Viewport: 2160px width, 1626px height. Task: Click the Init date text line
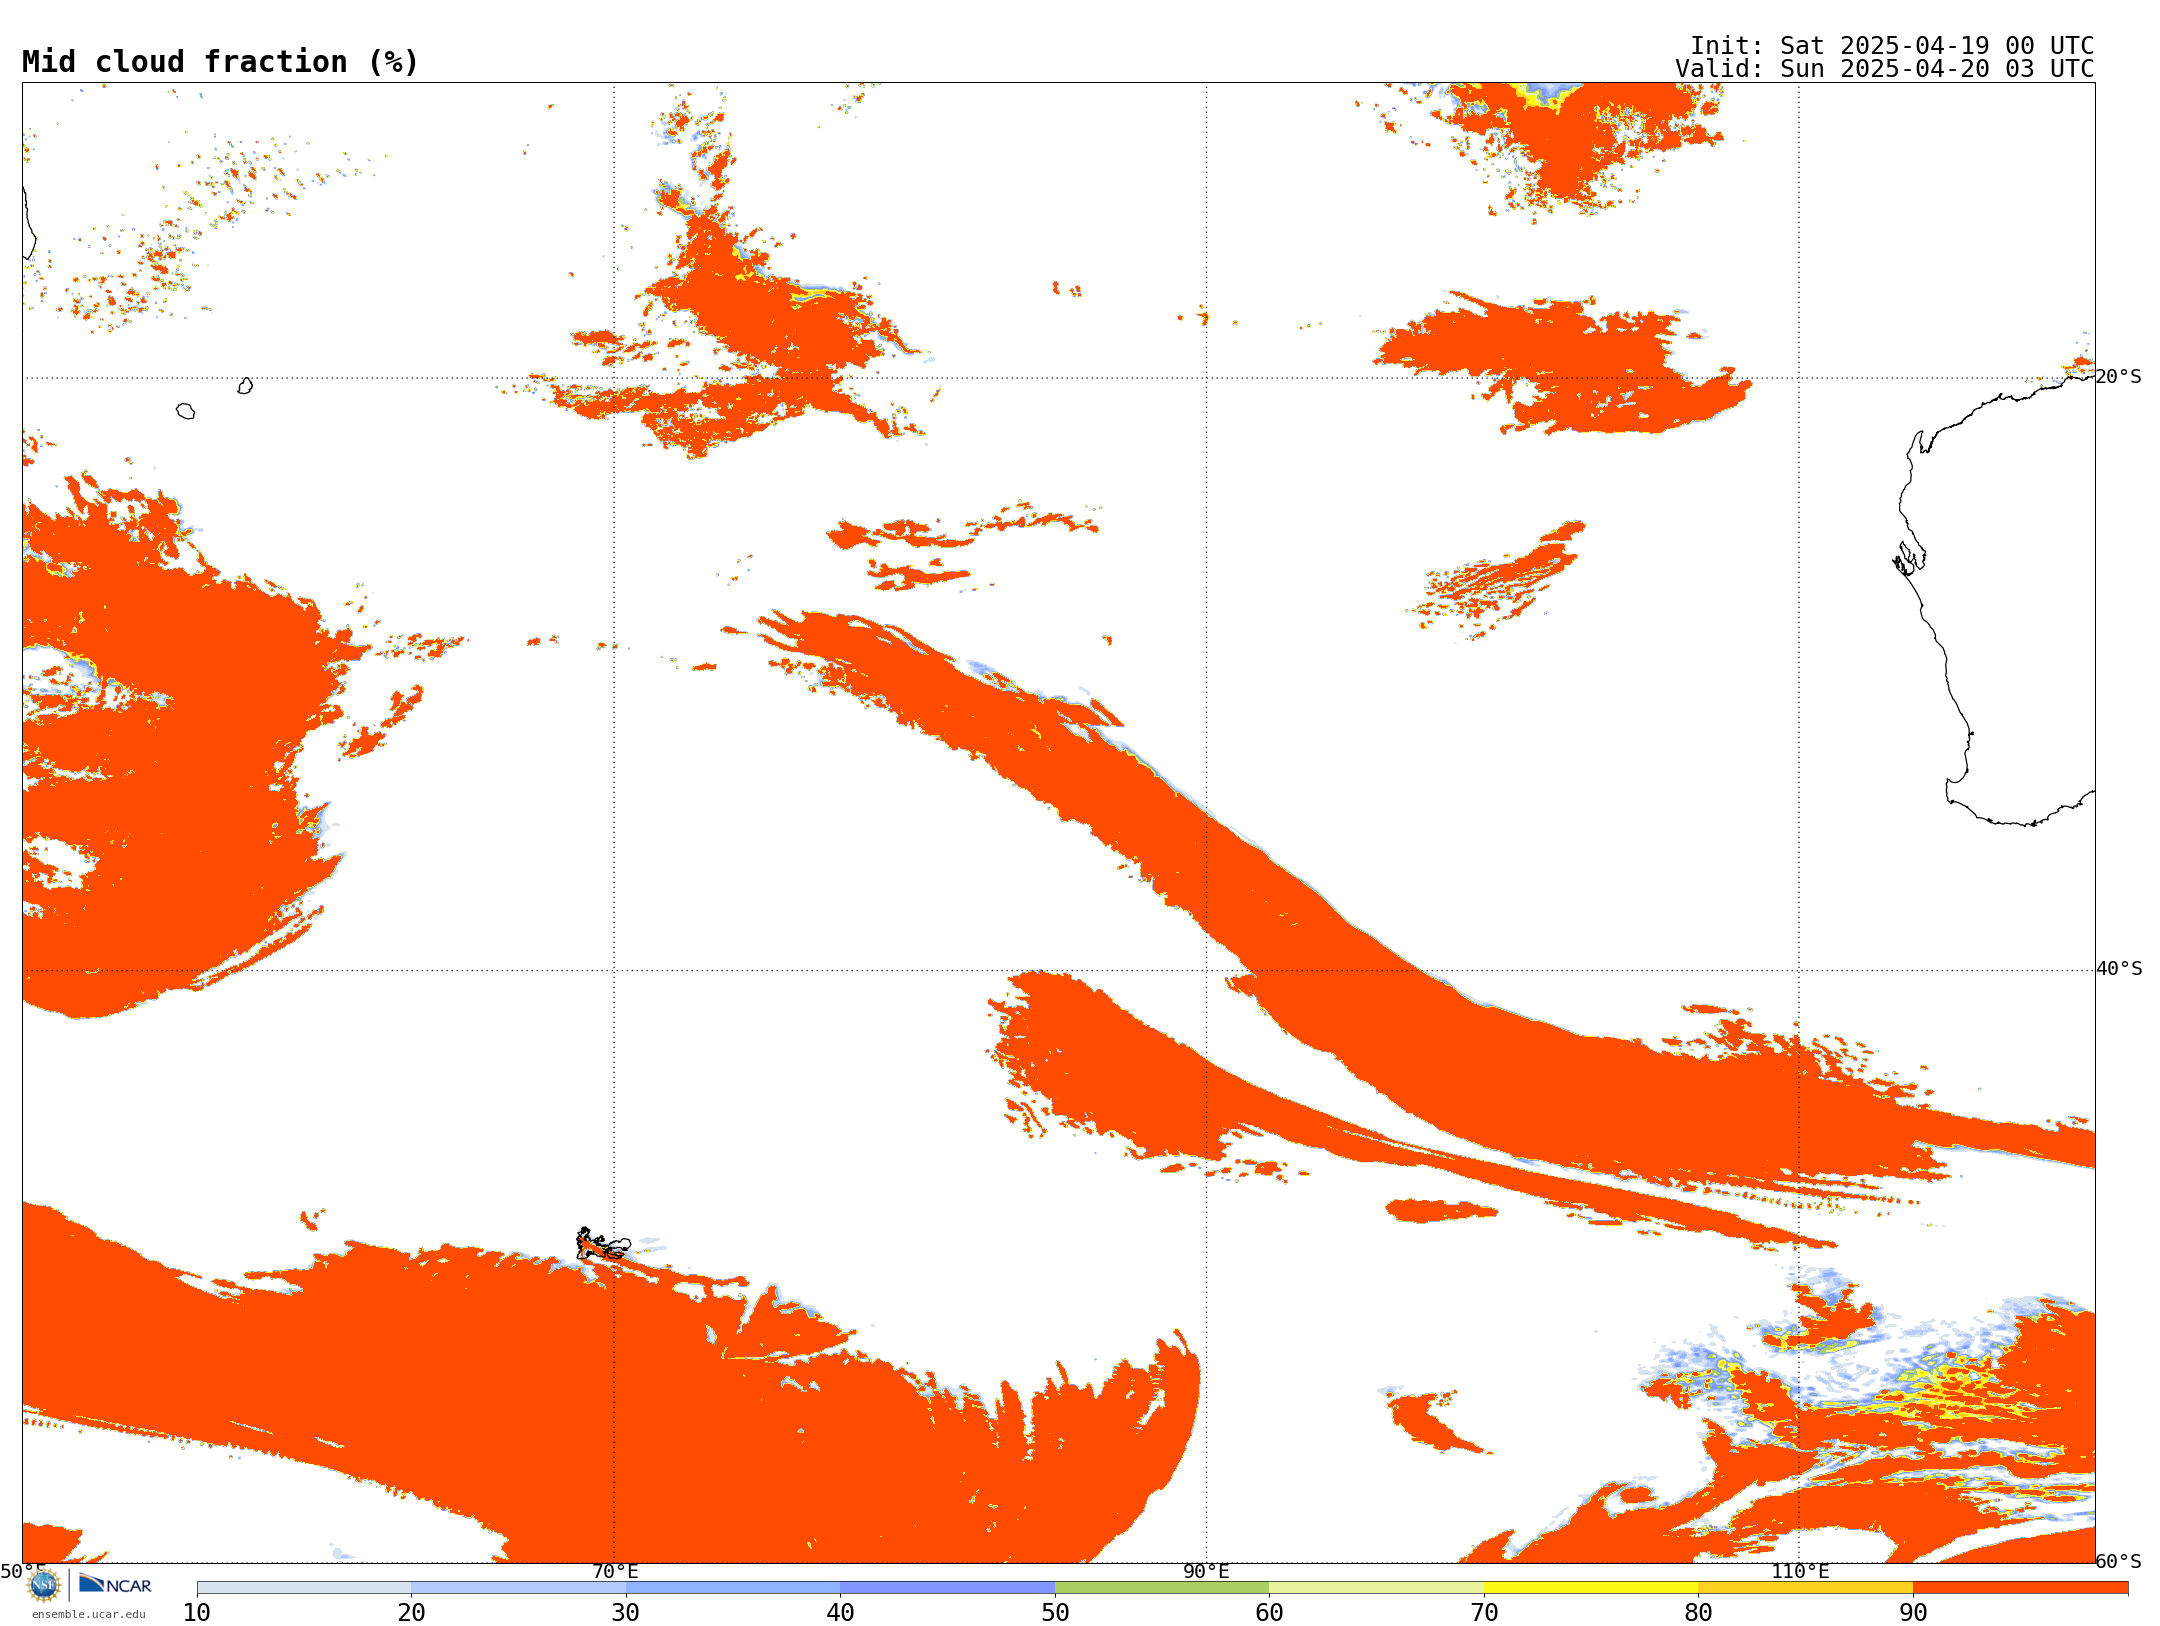coord(1892,46)
